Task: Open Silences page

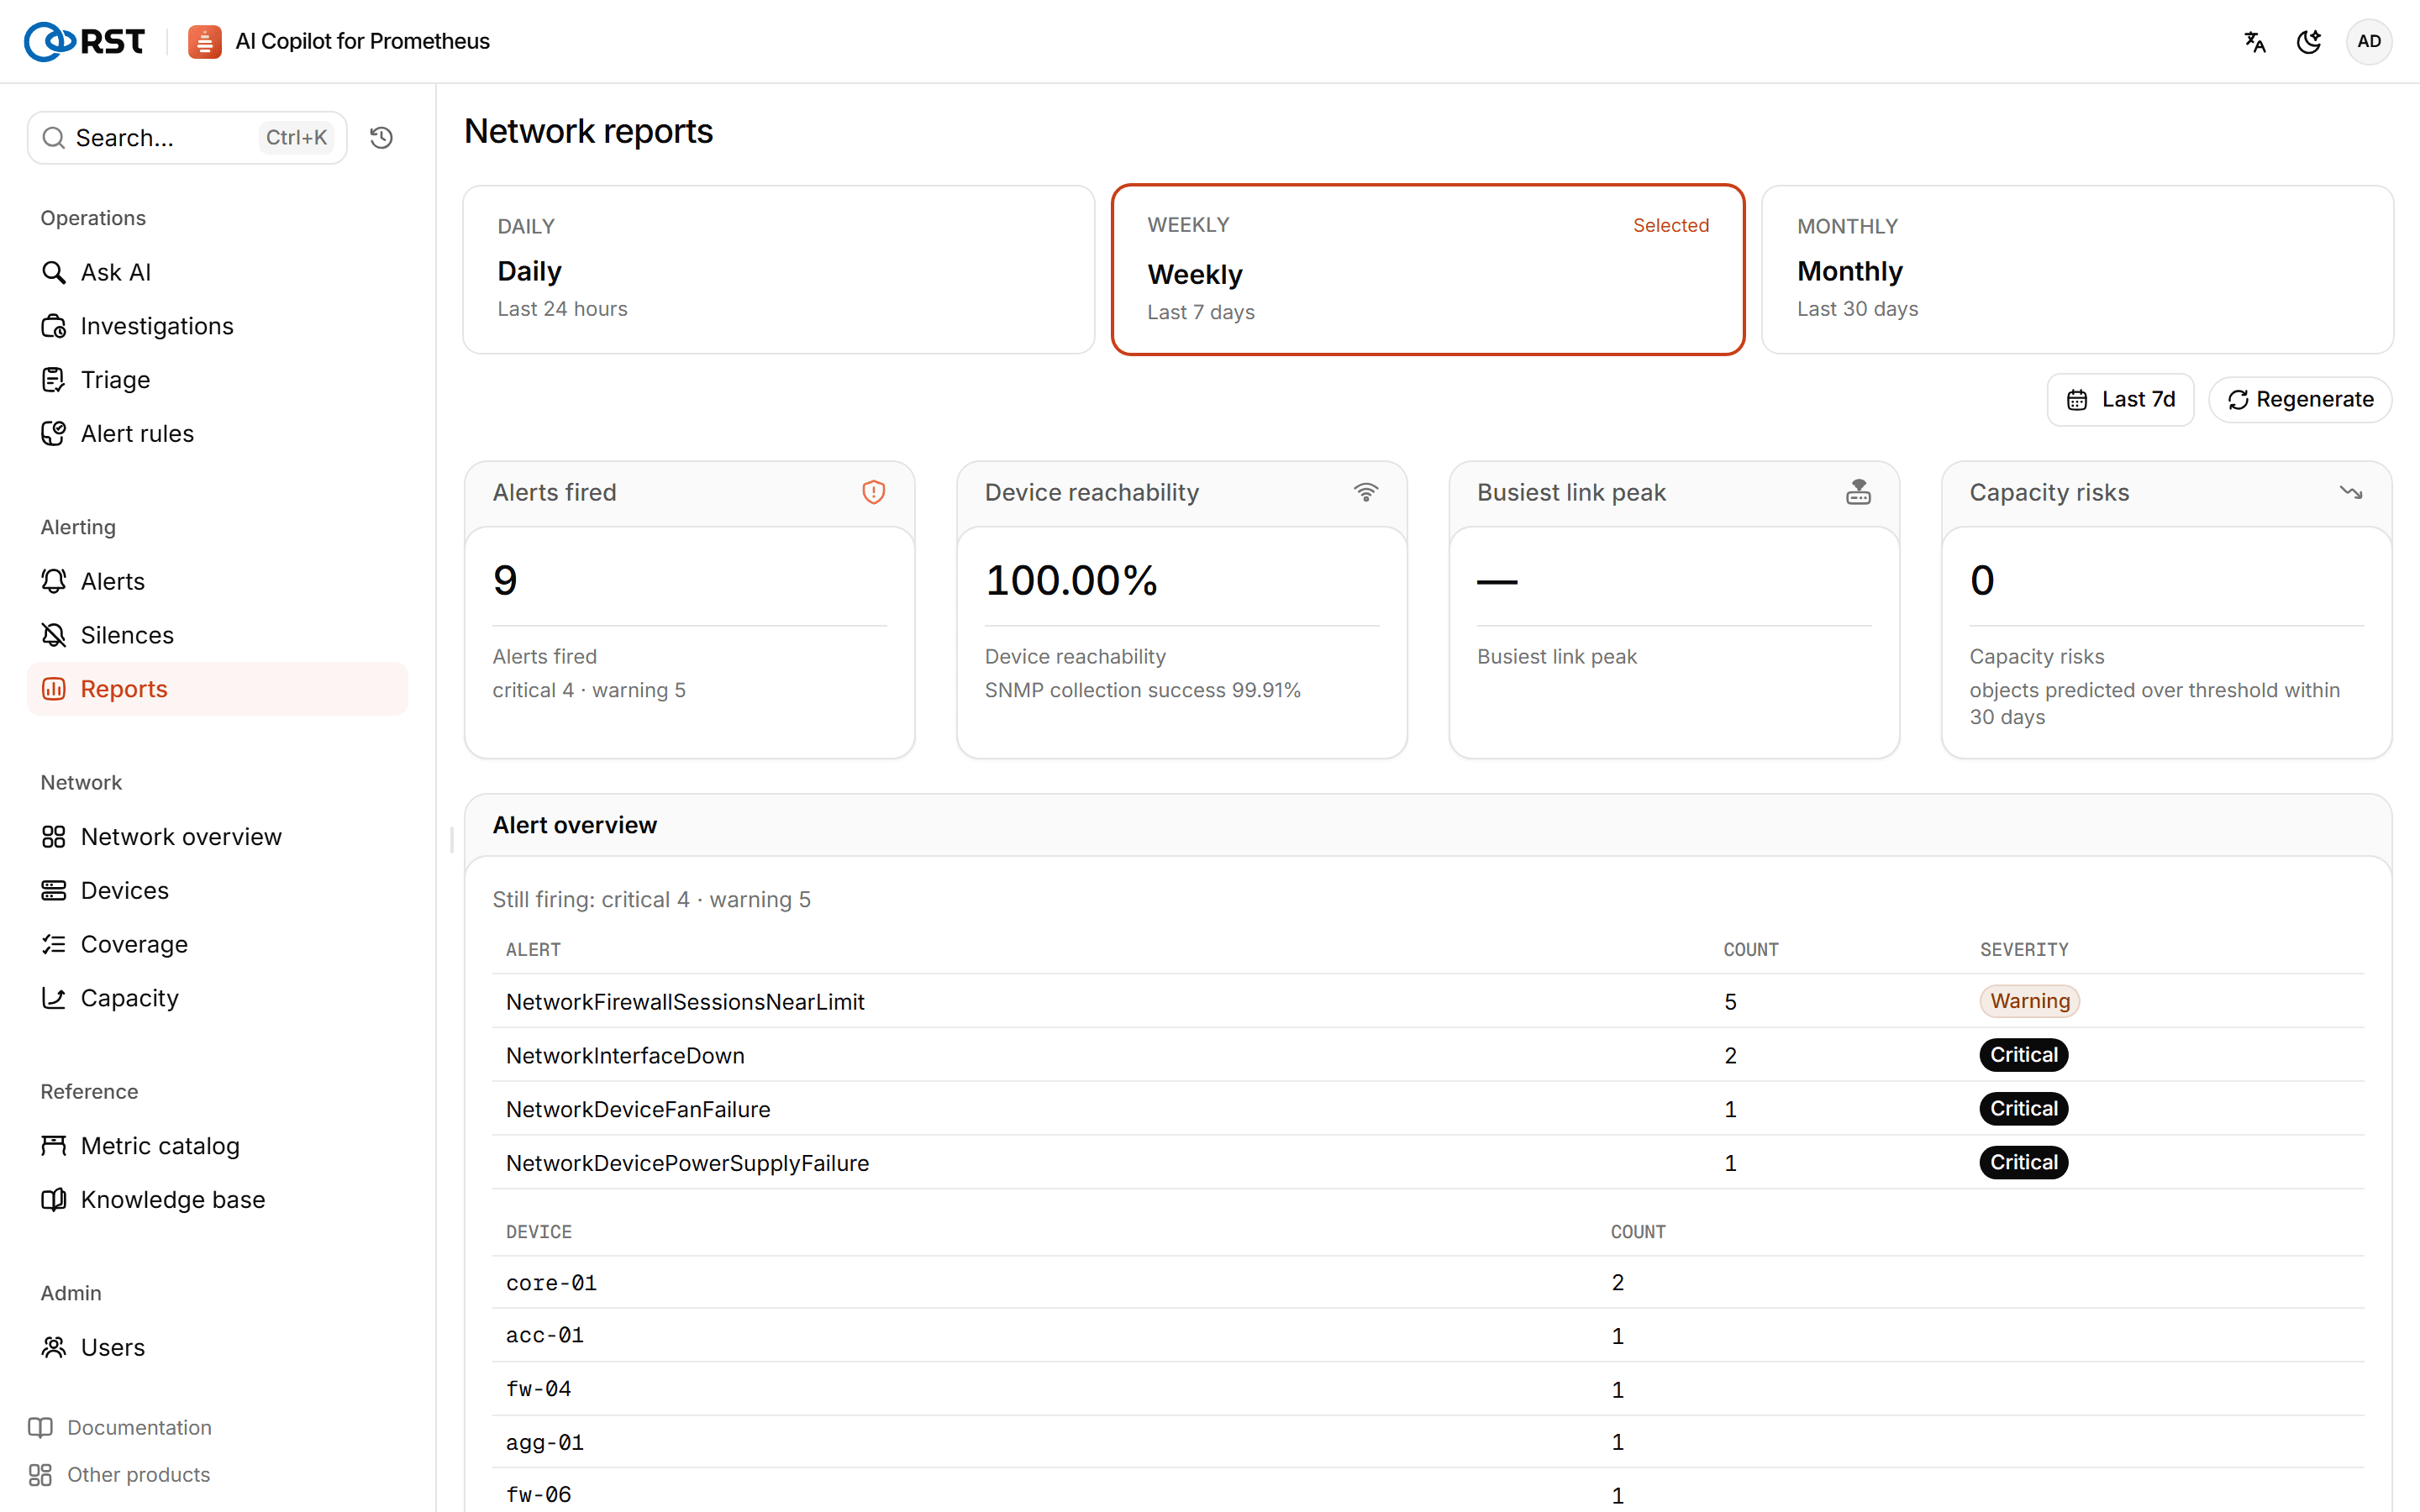Action: (217, 635)
